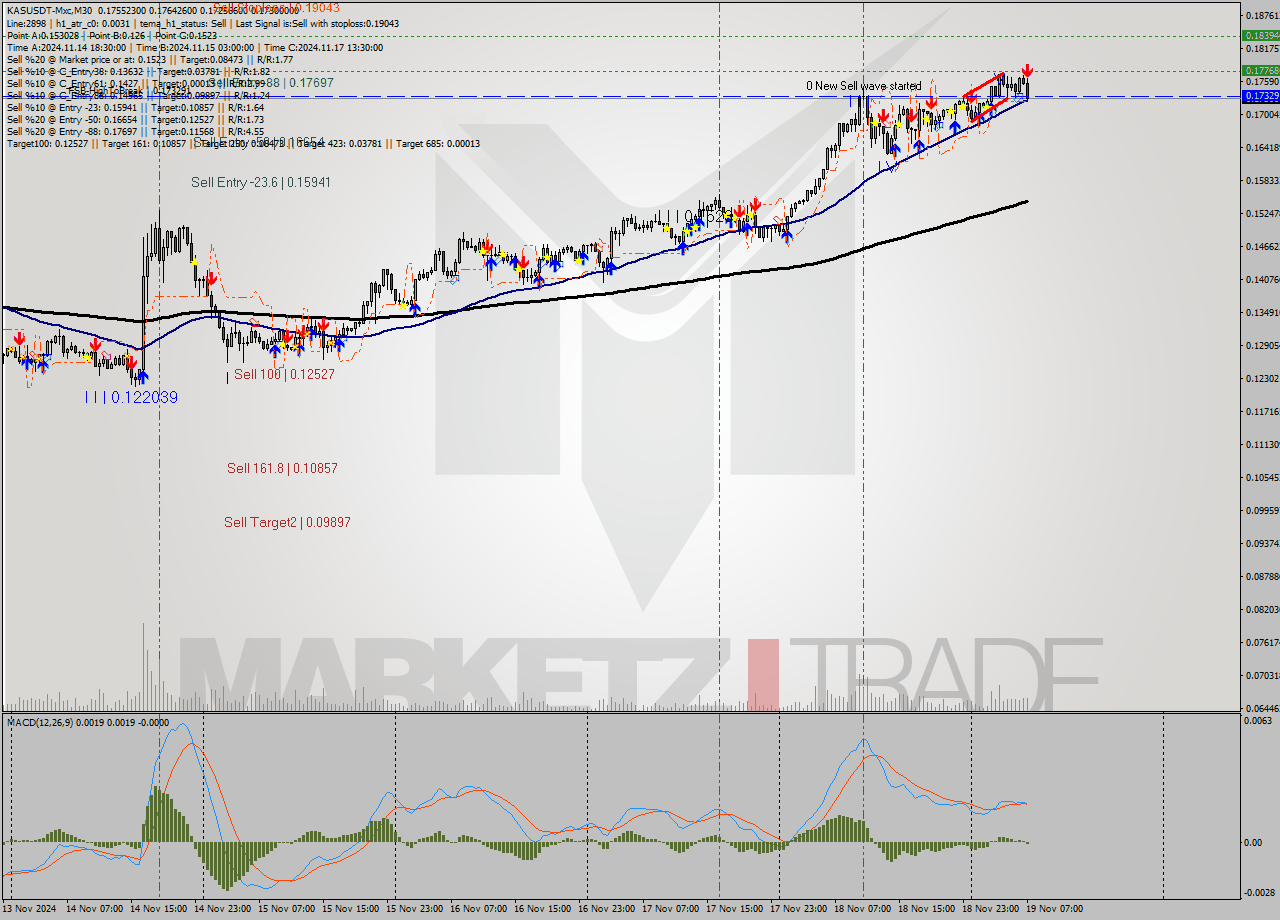1280x920 pixels.
Task: Click the 'Sell %20 @ Entry -50' line
Action: click(137, 119)
